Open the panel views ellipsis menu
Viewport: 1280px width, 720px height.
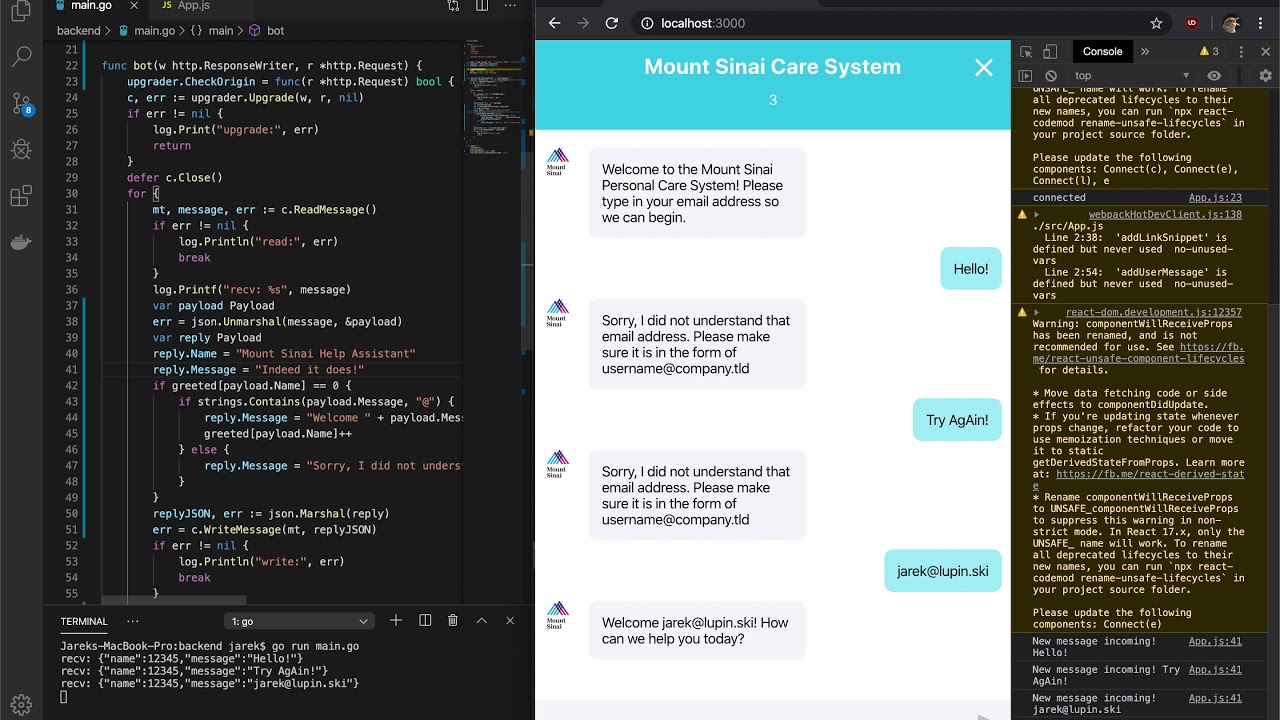click(132, 621)
